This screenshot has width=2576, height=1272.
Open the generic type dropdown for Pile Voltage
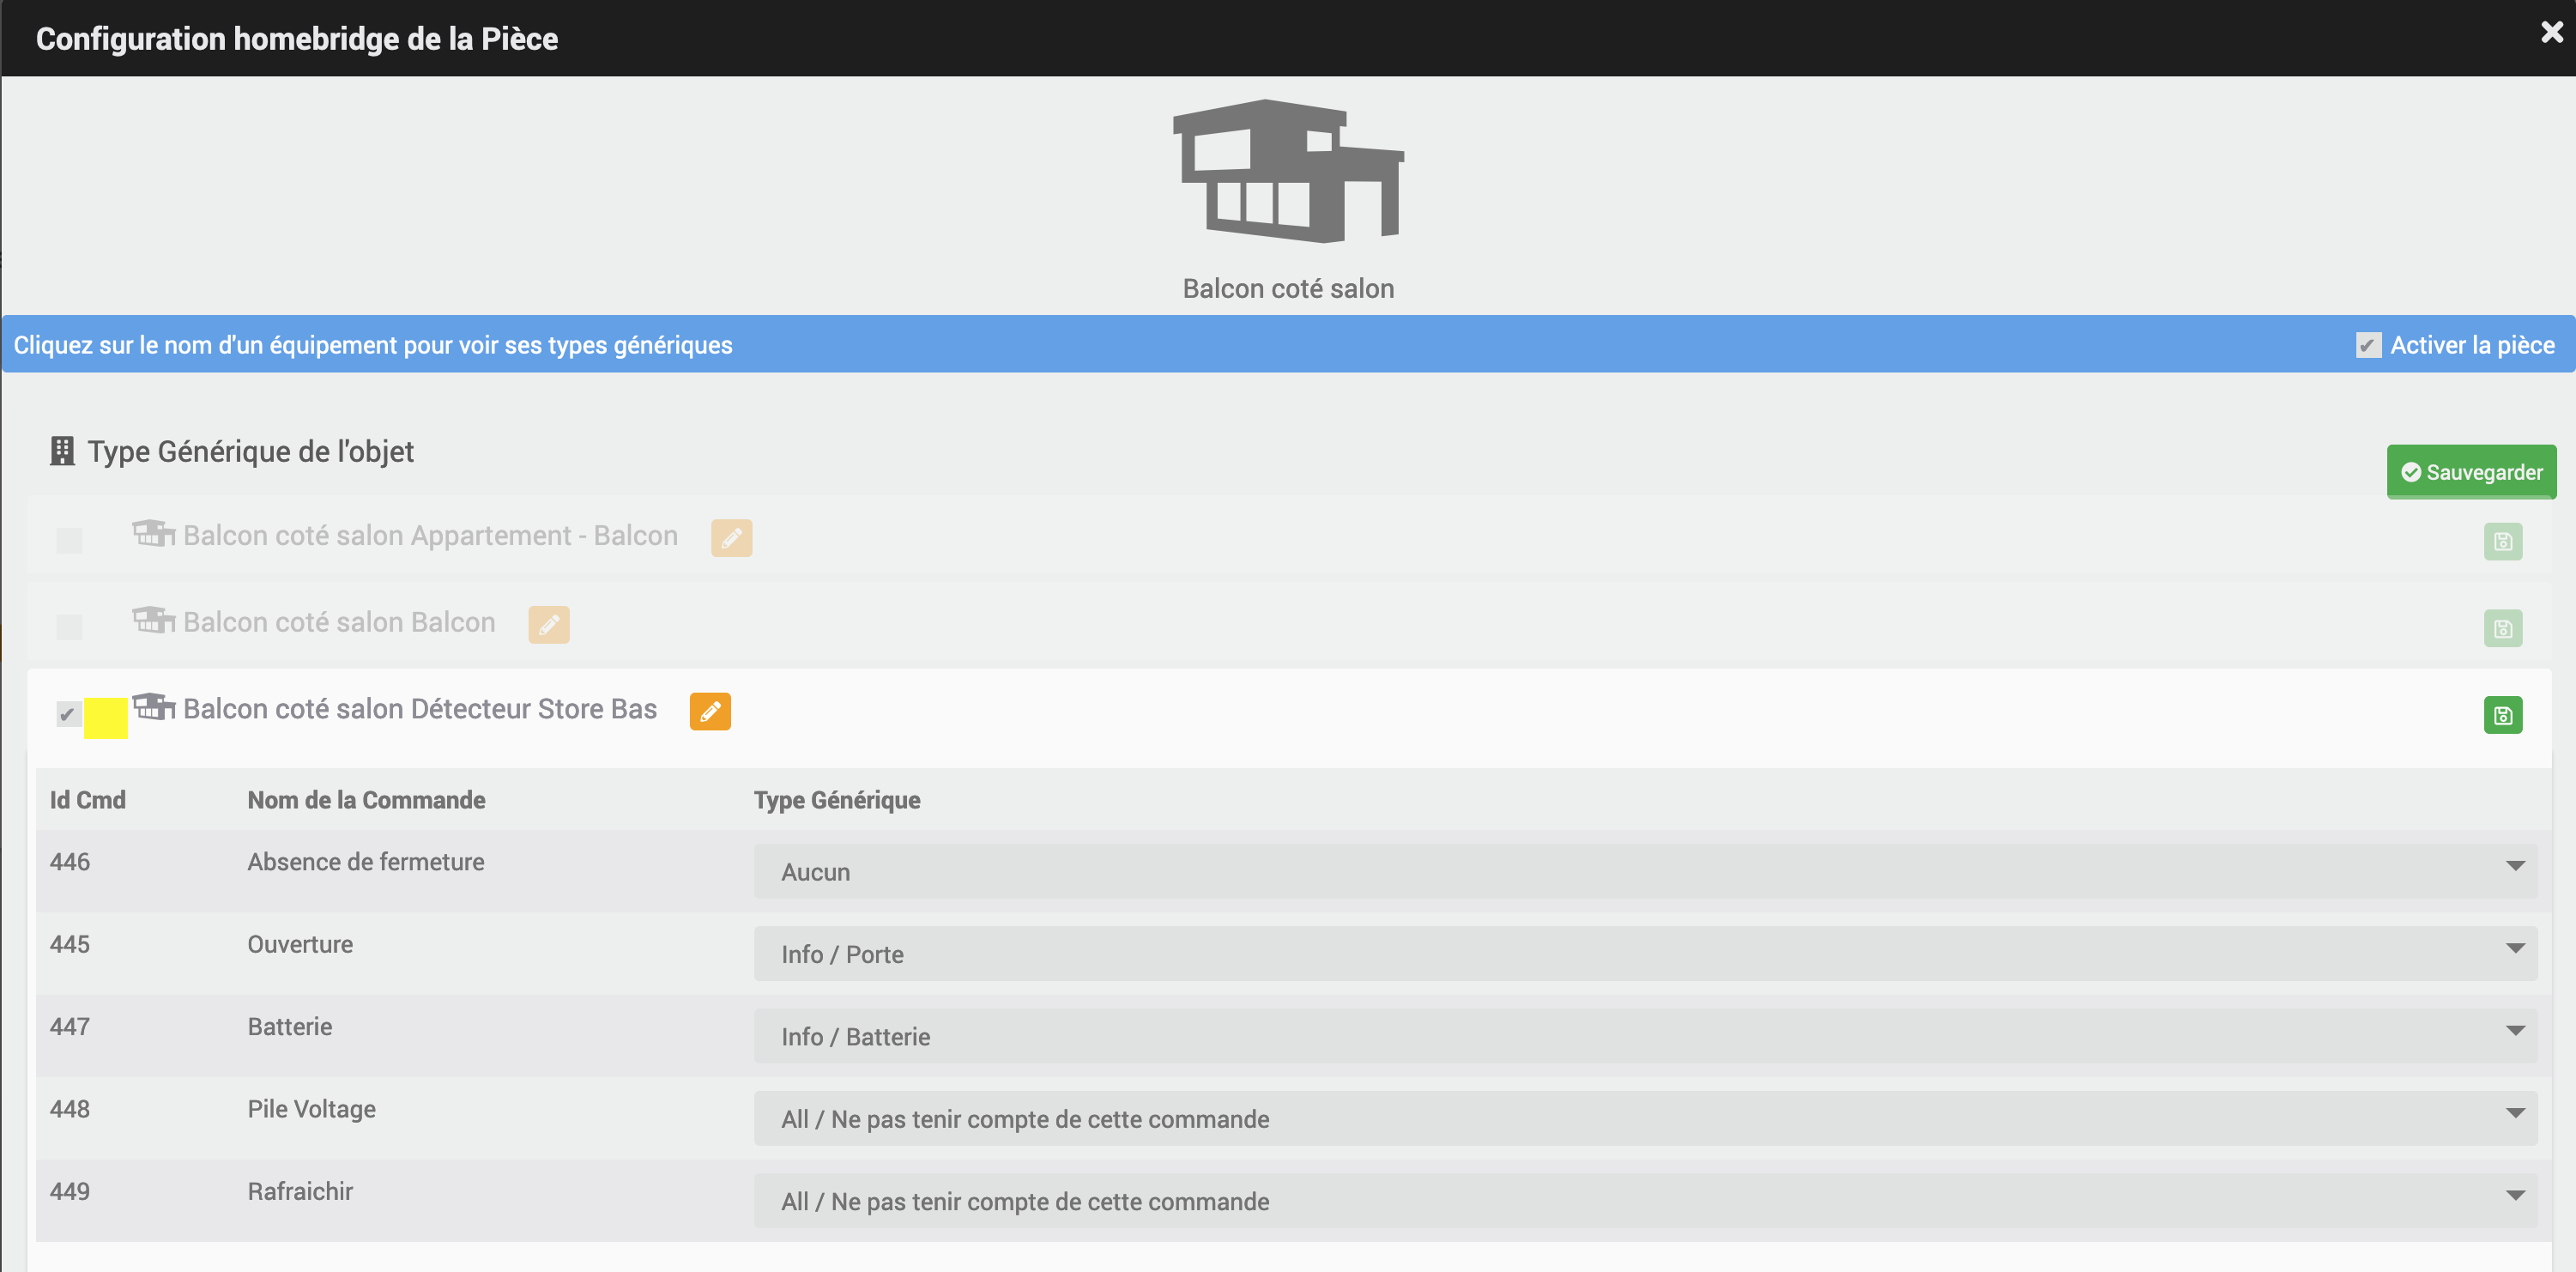click(1645, 1119)
